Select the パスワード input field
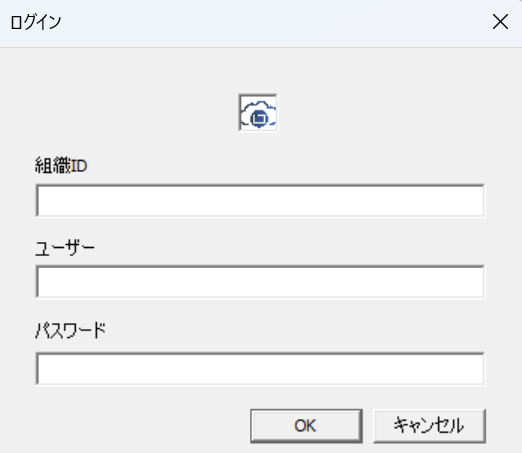 click(260, 368)
